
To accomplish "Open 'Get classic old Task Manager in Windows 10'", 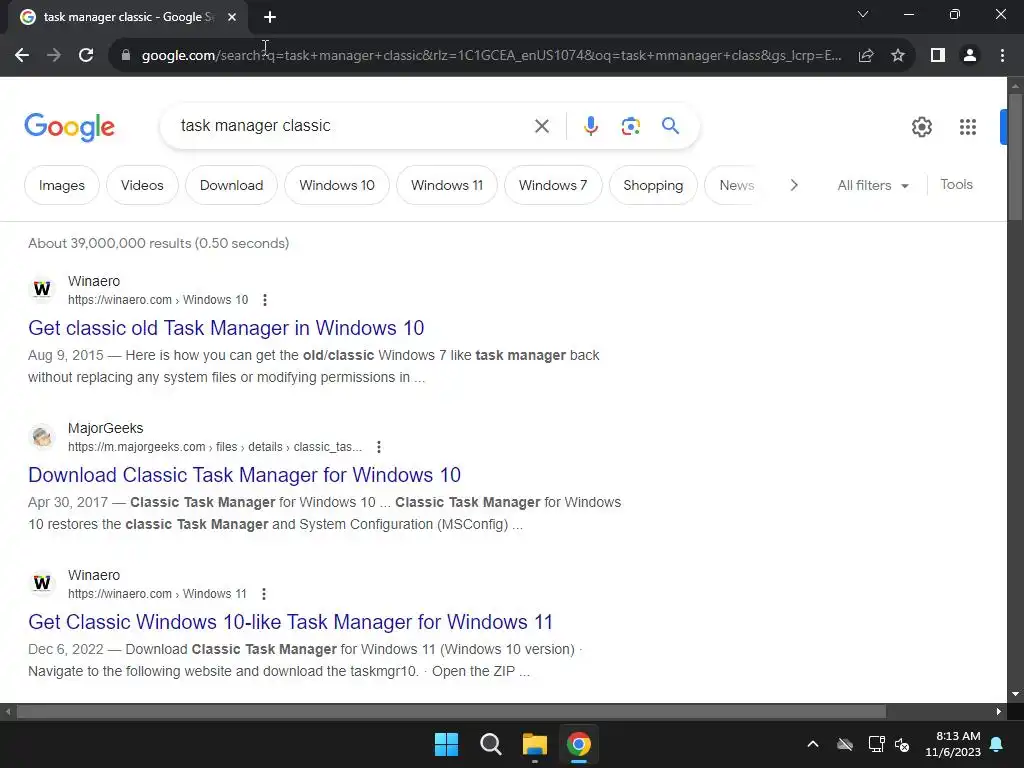I will point(226,328).
